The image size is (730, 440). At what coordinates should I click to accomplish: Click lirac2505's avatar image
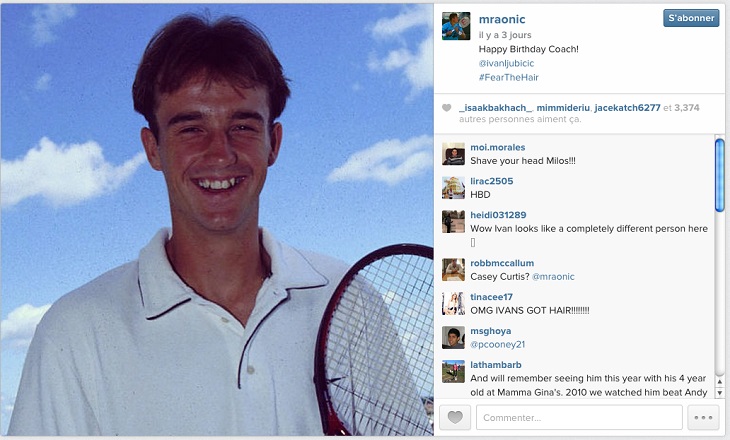pos(453,188)
